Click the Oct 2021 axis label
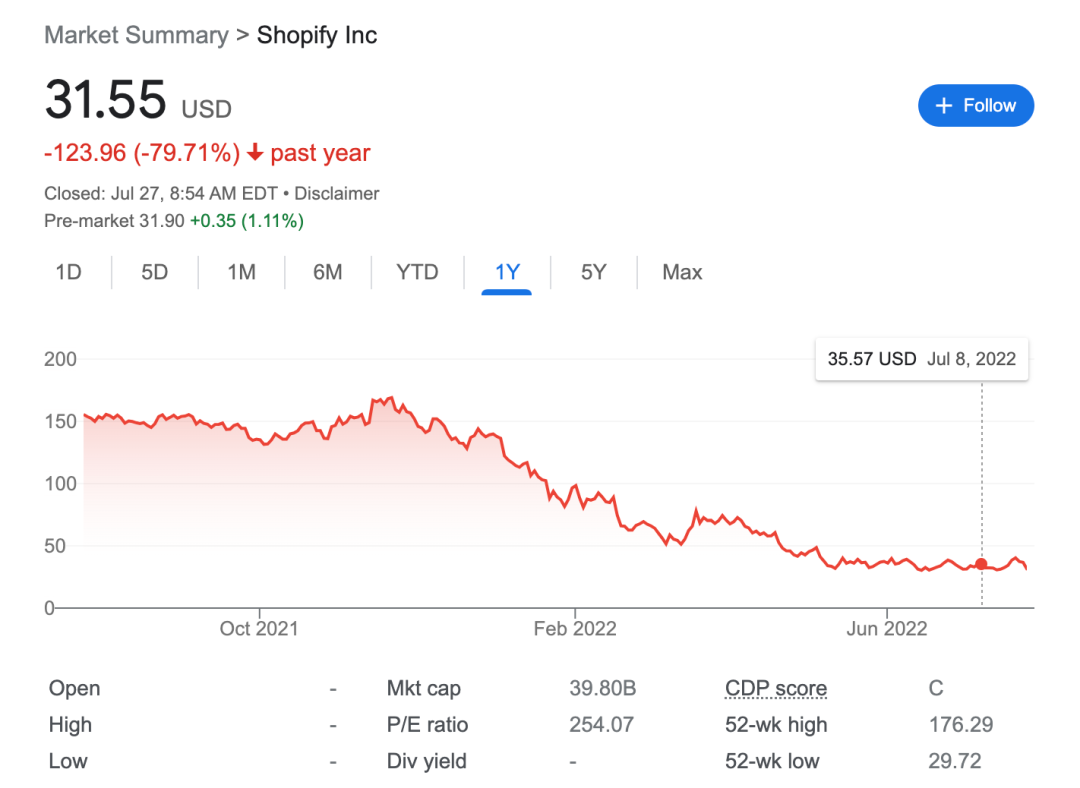Screen dimensions: 1080x788 tap(258, 628)
